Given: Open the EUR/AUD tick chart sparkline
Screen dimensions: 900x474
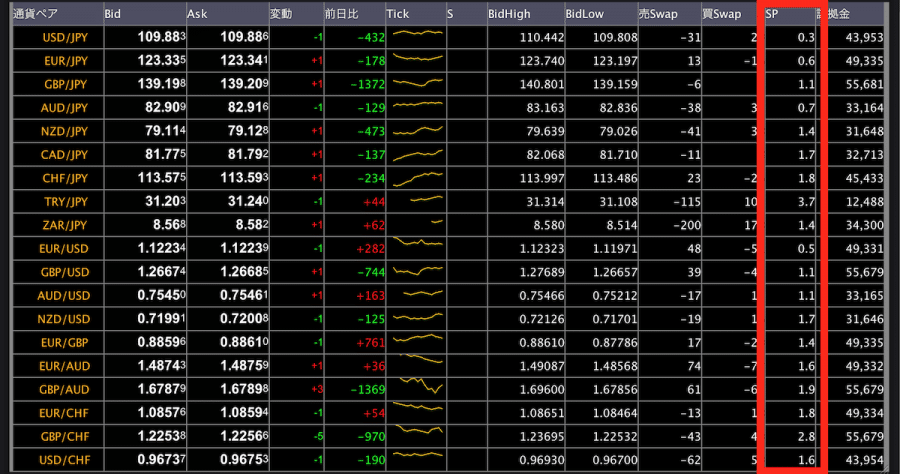Looking at the screenshot, I should [x=421, y=359].
